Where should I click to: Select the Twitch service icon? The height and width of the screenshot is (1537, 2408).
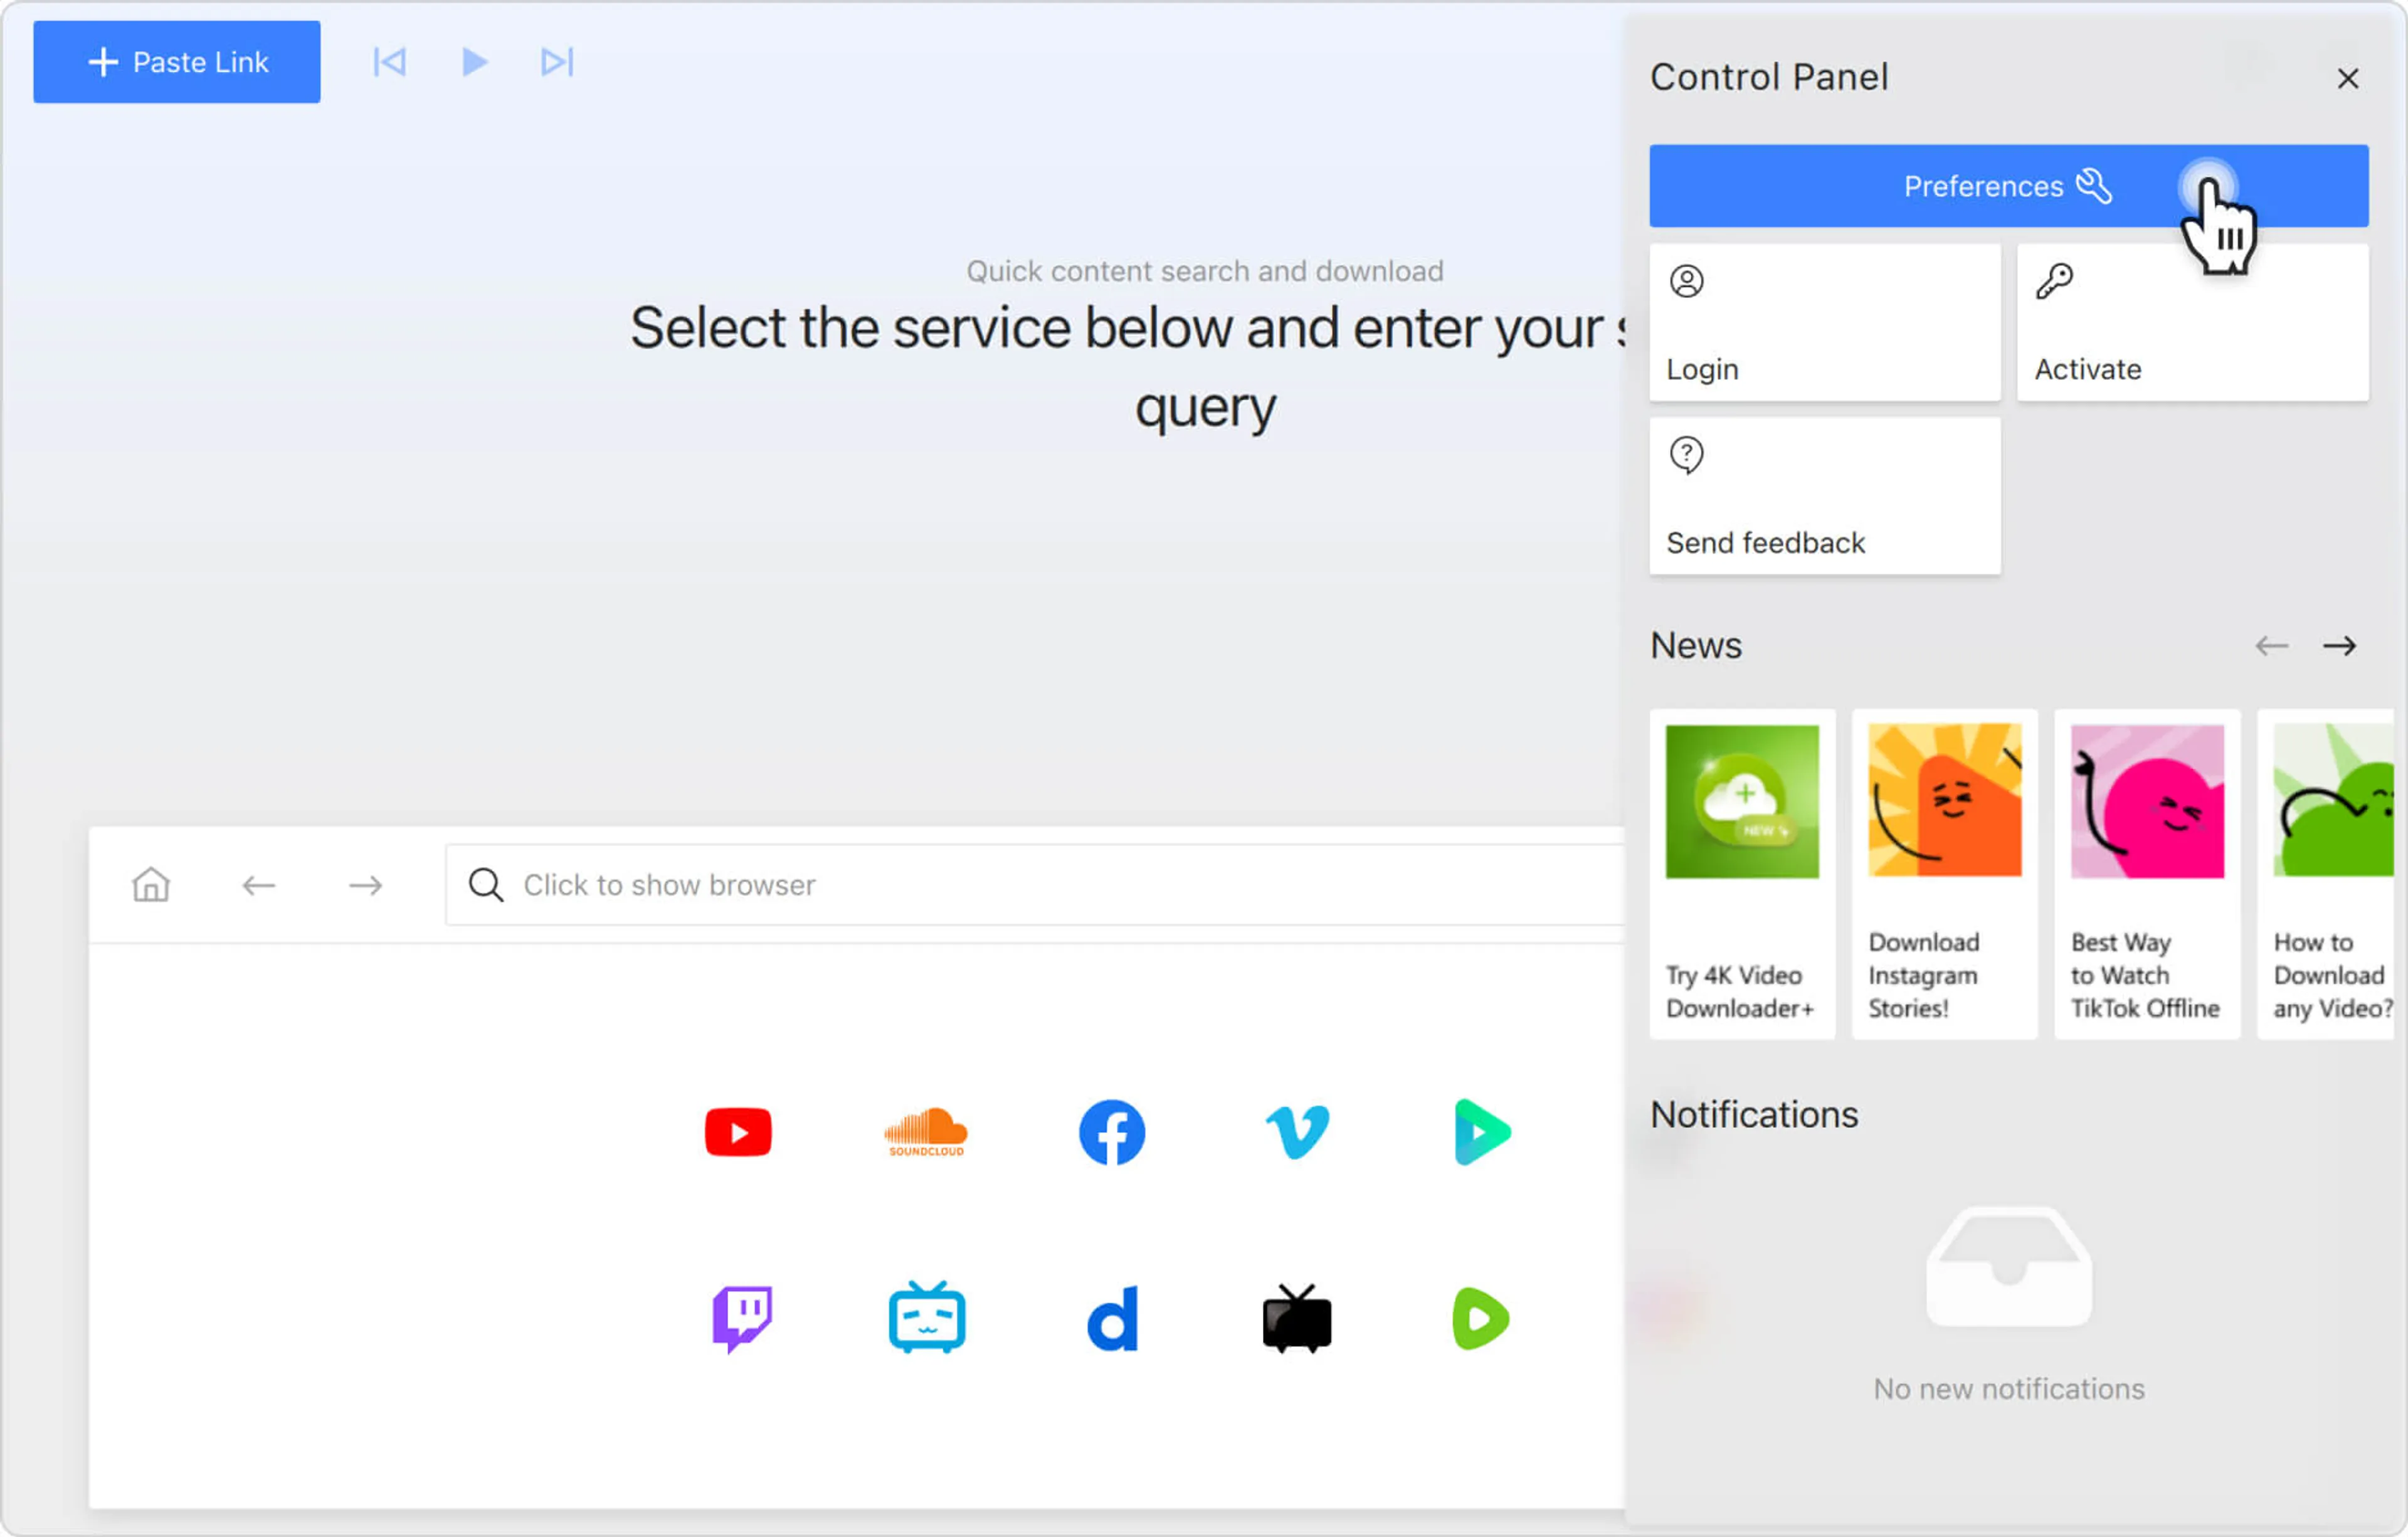[x=741, y=1317]
